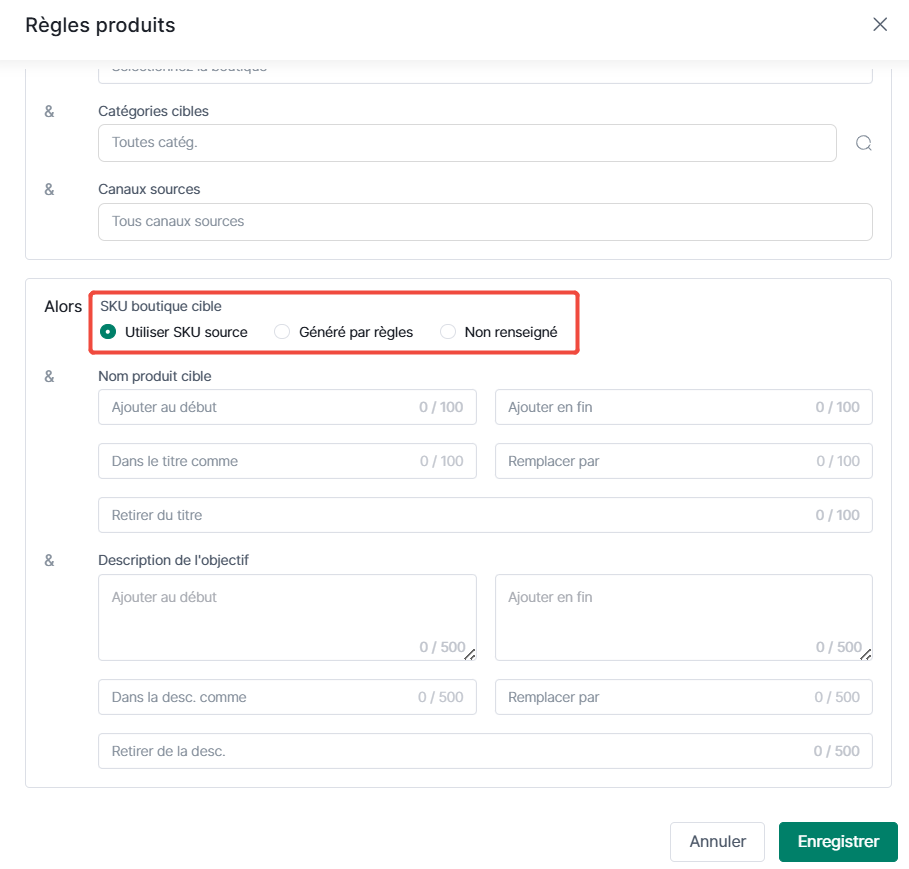Open the Canaux sources selector field
Screen dimensions: 909x869
(485, 221)
